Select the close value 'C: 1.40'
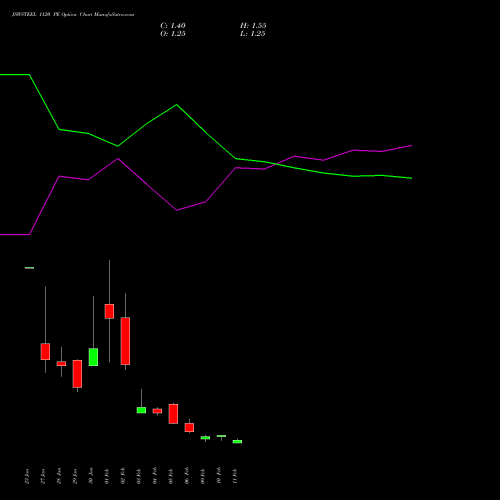The width and height of the screenshot is (500, 500). pyautogui.click(x=173, y=26)
